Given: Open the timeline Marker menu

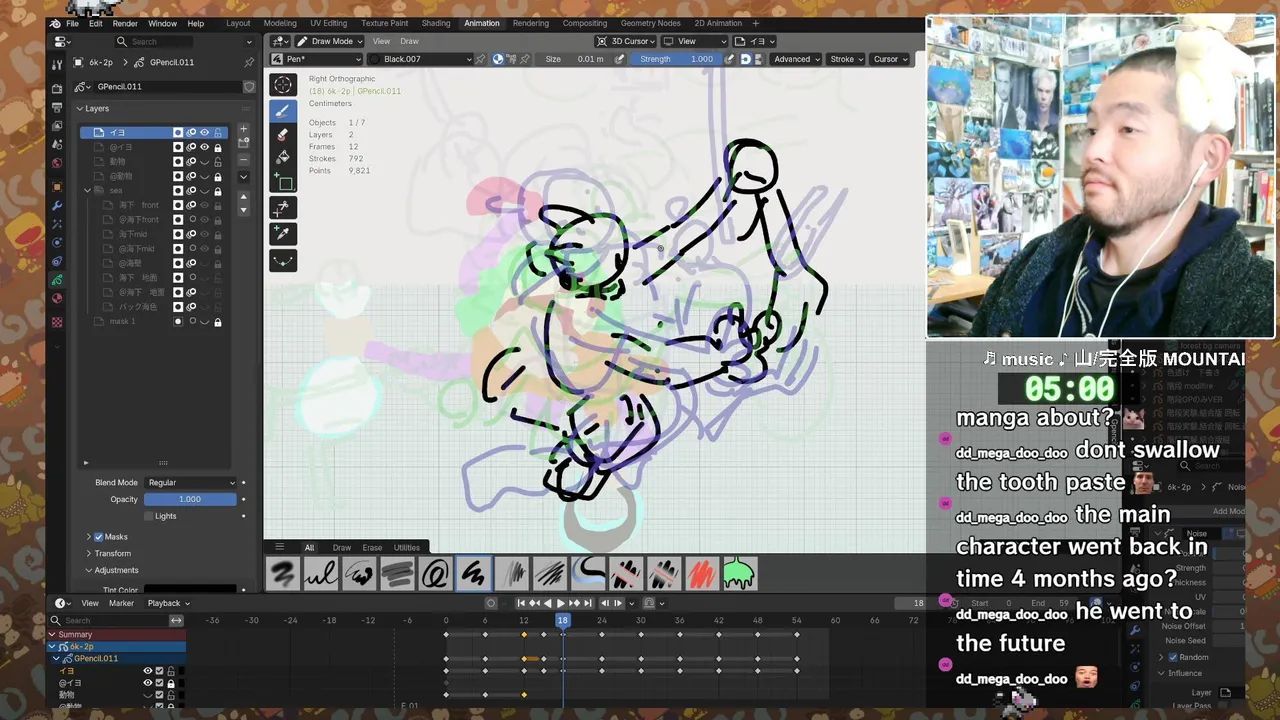Looking at the screenshot, I should click(121, 603).
